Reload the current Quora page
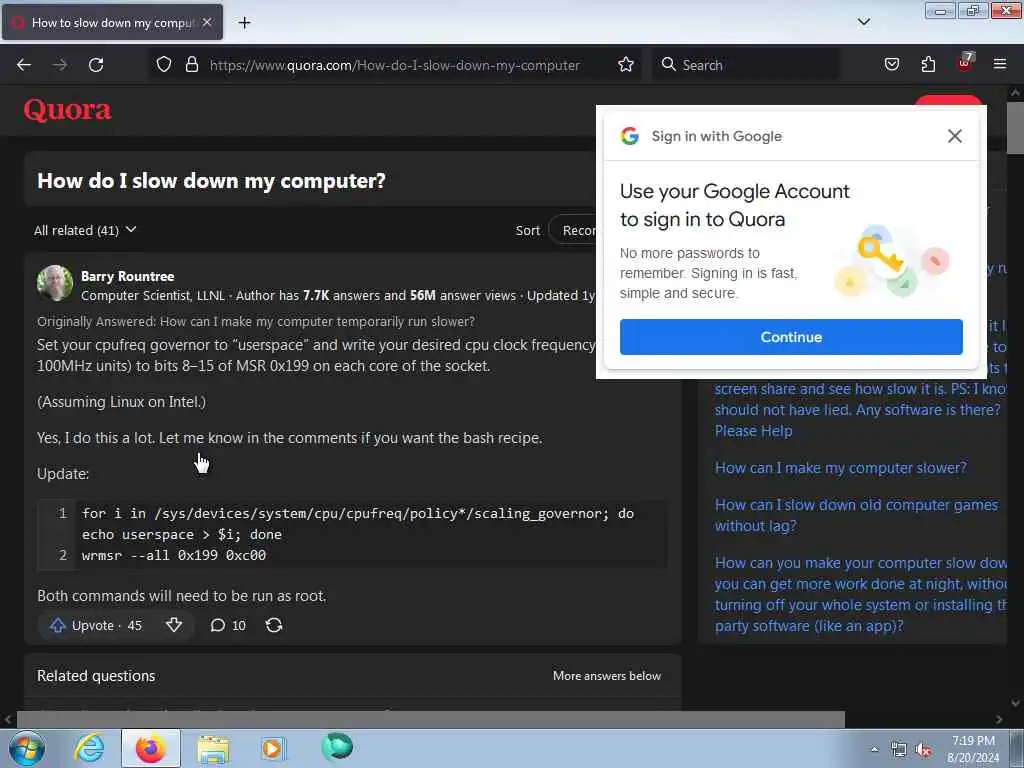Image resolution: width=1024 pixels, height=768 pixels. 96,65
